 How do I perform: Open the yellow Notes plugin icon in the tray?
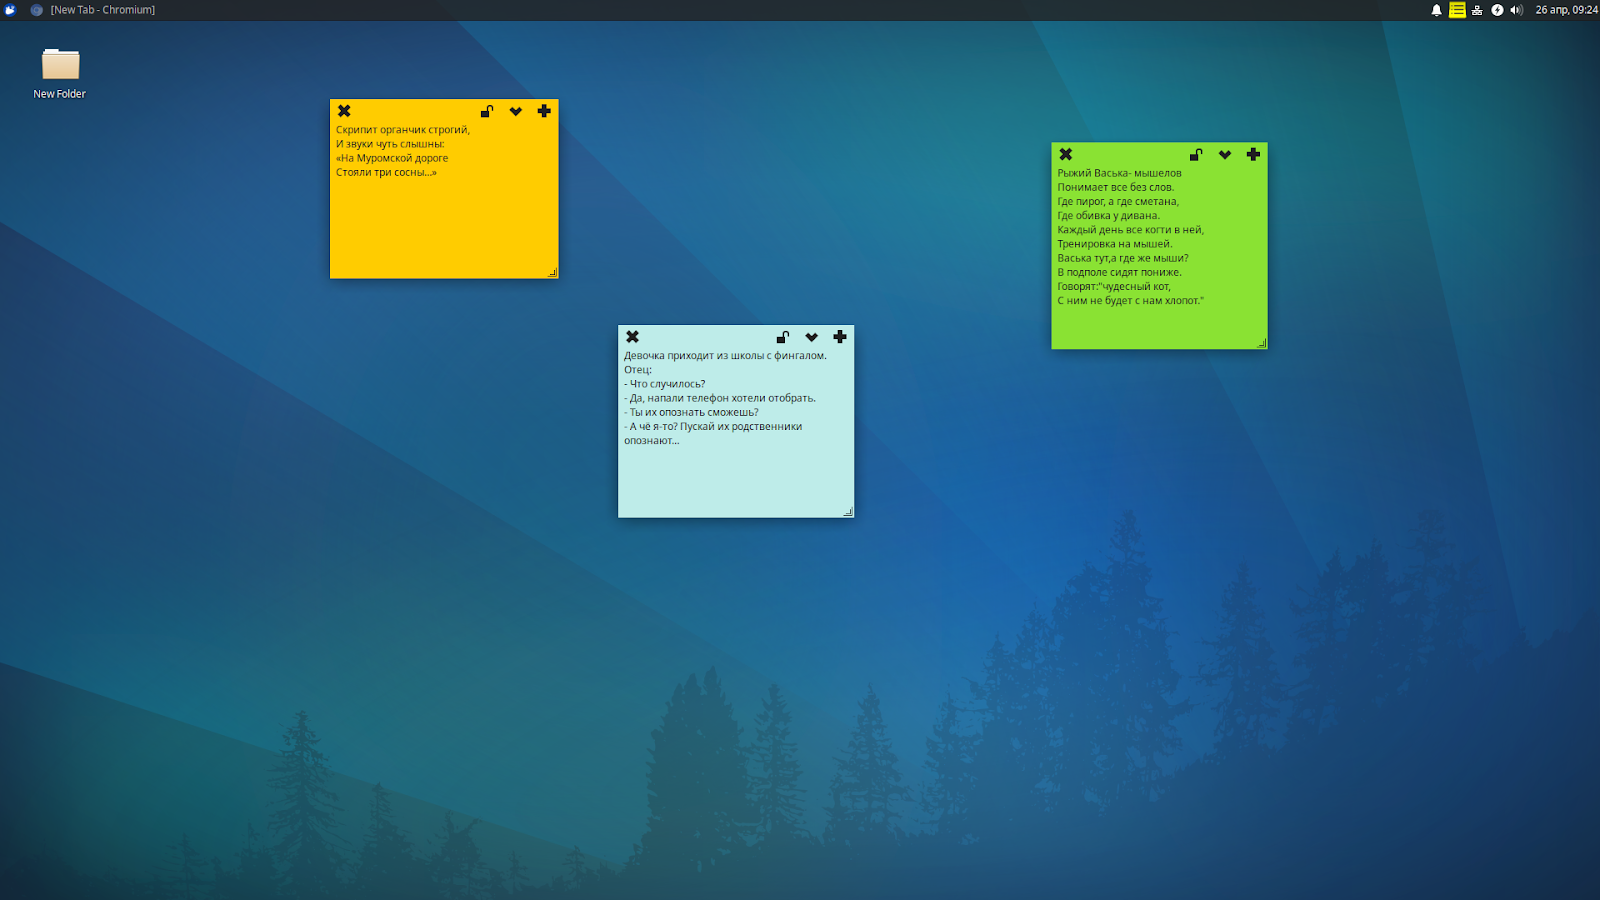point(1457,9)
